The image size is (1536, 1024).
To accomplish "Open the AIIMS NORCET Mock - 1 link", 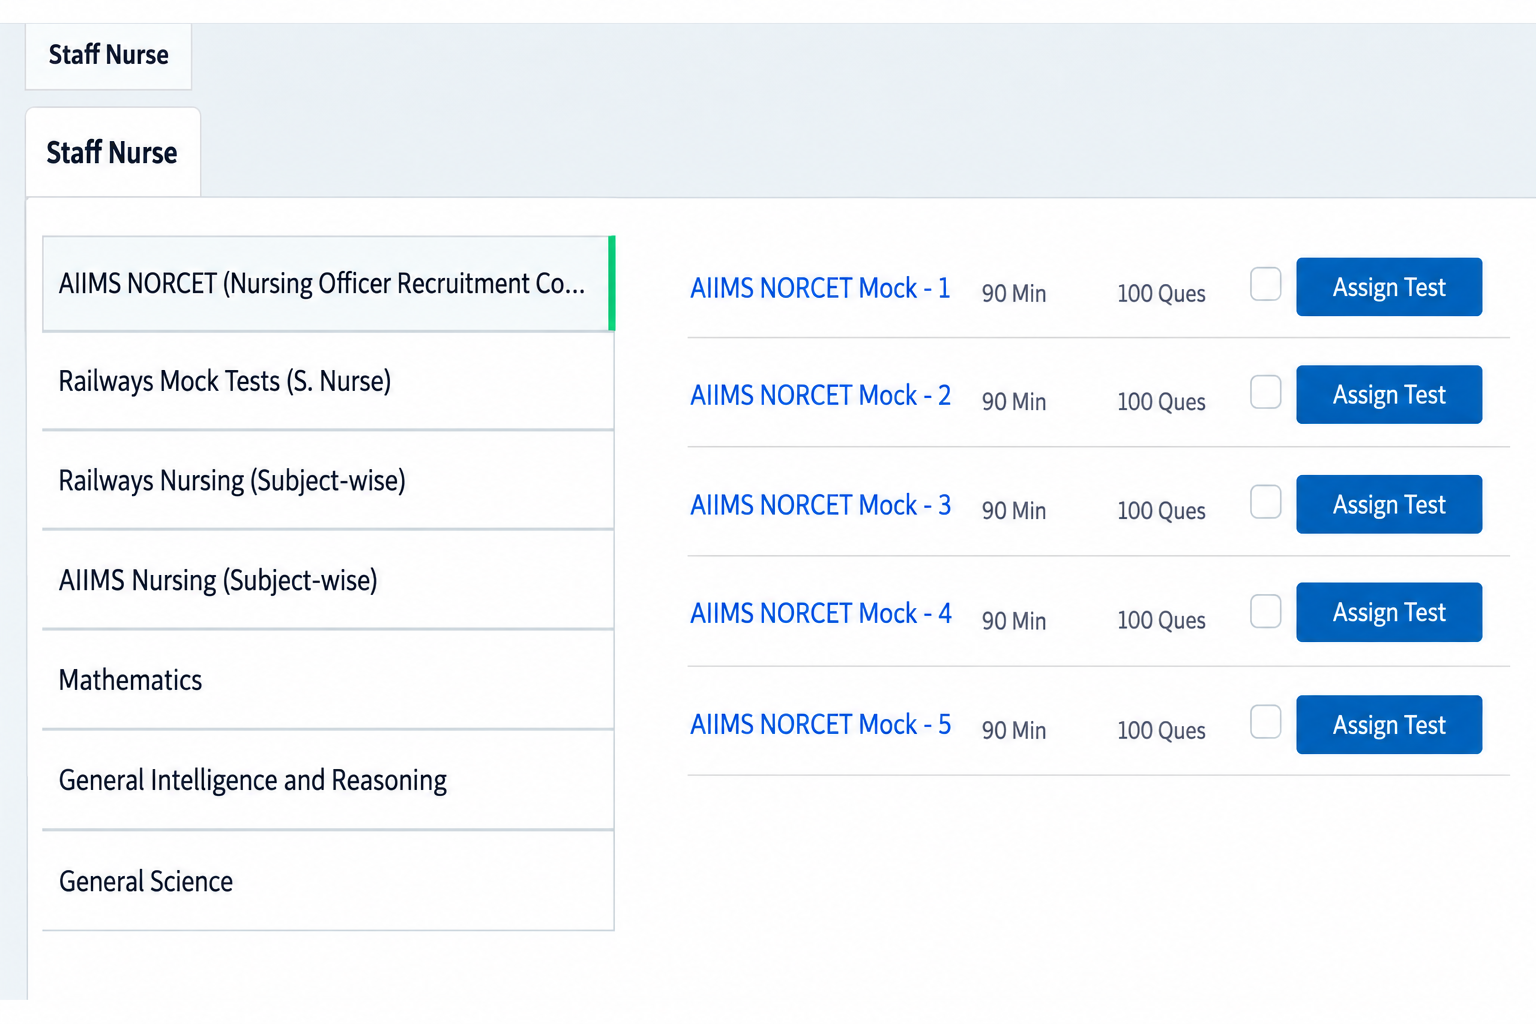I will pyautogui.click(x=820, y=288).
